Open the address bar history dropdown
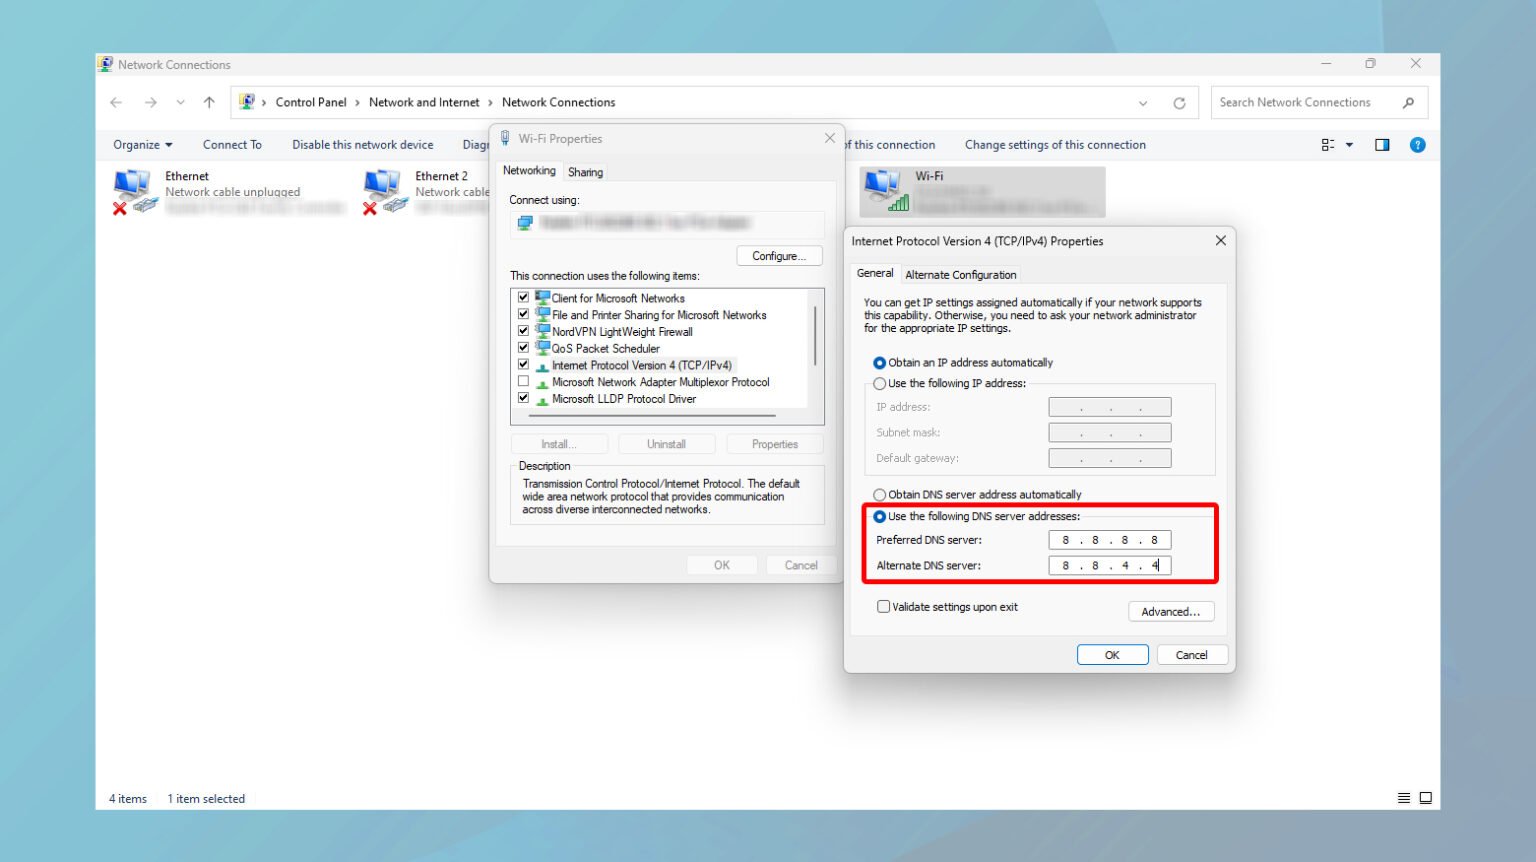 (x=1143, y=102)
